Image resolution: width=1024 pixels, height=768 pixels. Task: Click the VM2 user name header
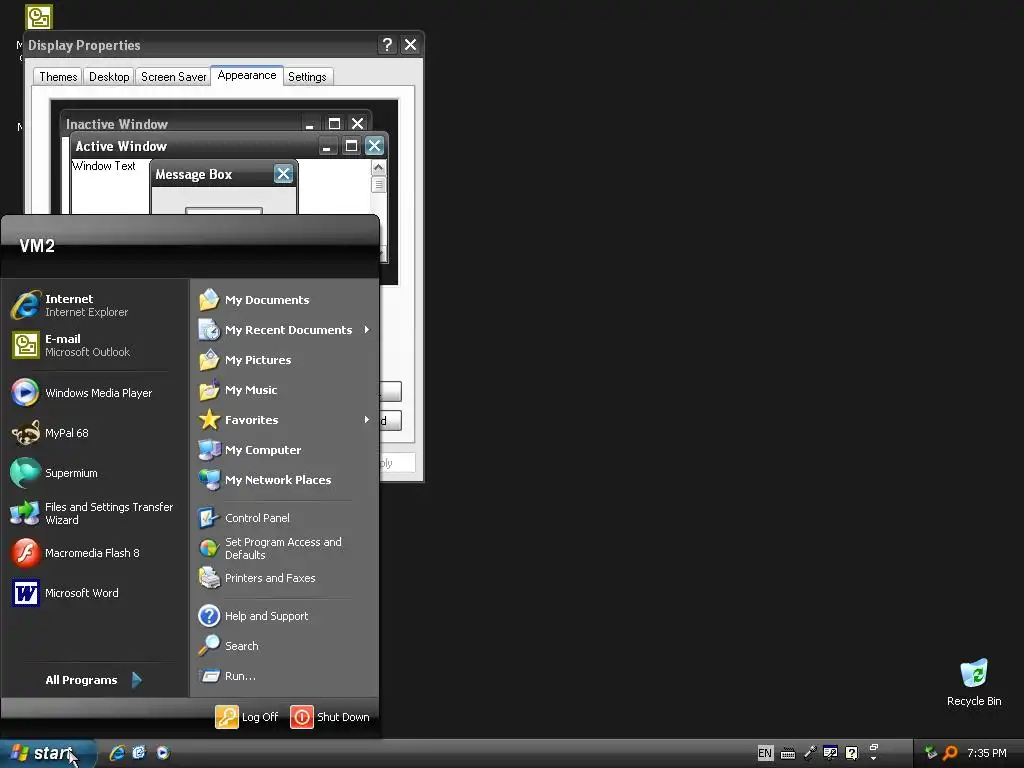tap(37, 246)
